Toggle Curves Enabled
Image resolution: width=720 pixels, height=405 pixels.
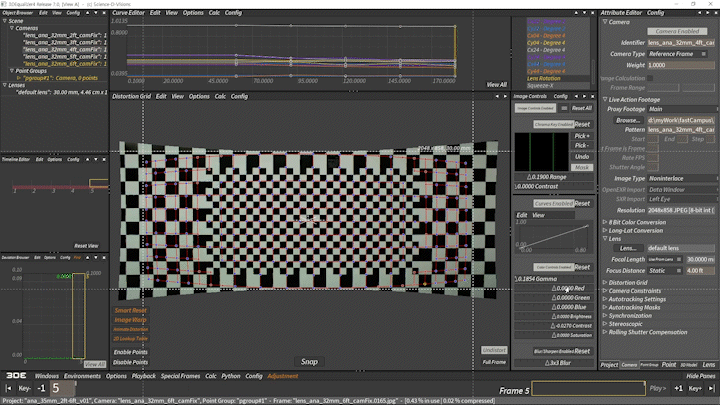tap(553, 203)
